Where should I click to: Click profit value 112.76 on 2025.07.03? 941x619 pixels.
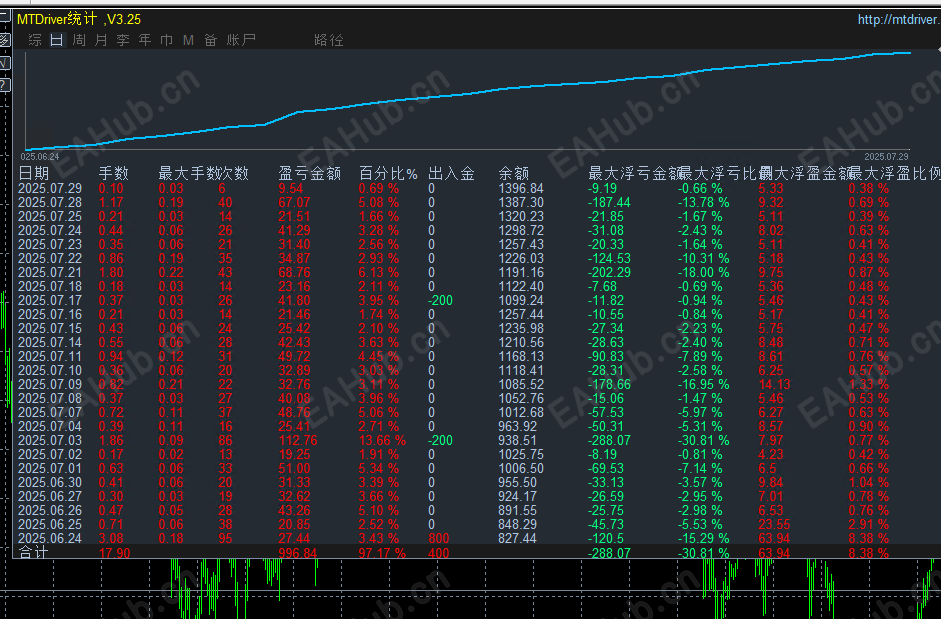(x=298, y=441)
